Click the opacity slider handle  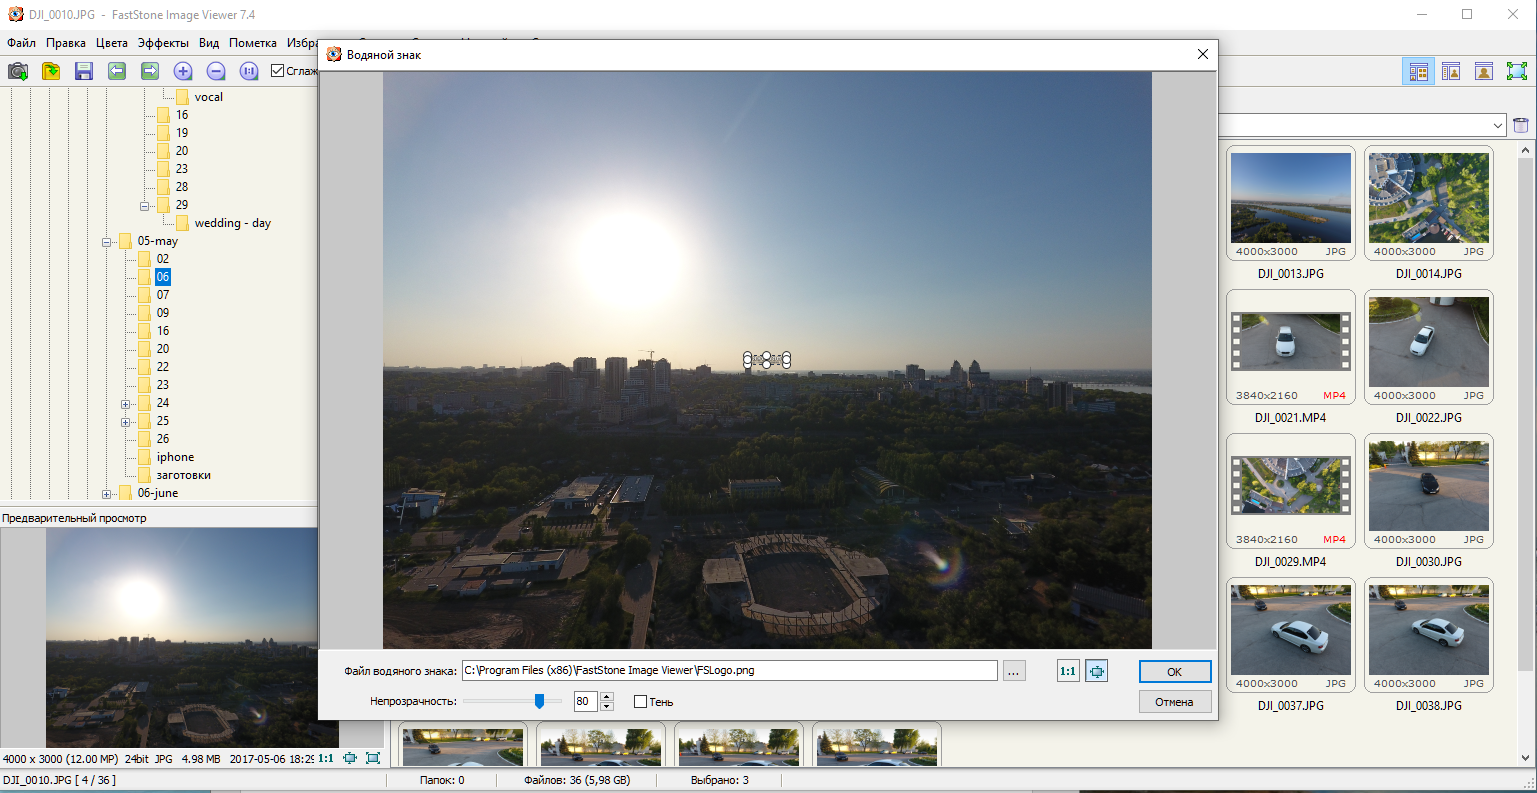pos(540,701)
